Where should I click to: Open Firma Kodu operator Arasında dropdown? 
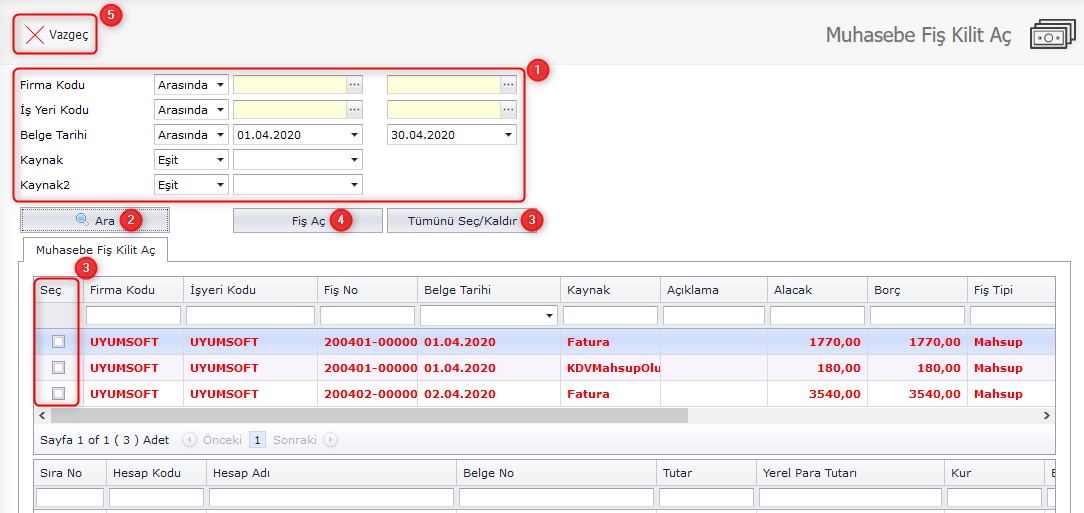[220, 85]
